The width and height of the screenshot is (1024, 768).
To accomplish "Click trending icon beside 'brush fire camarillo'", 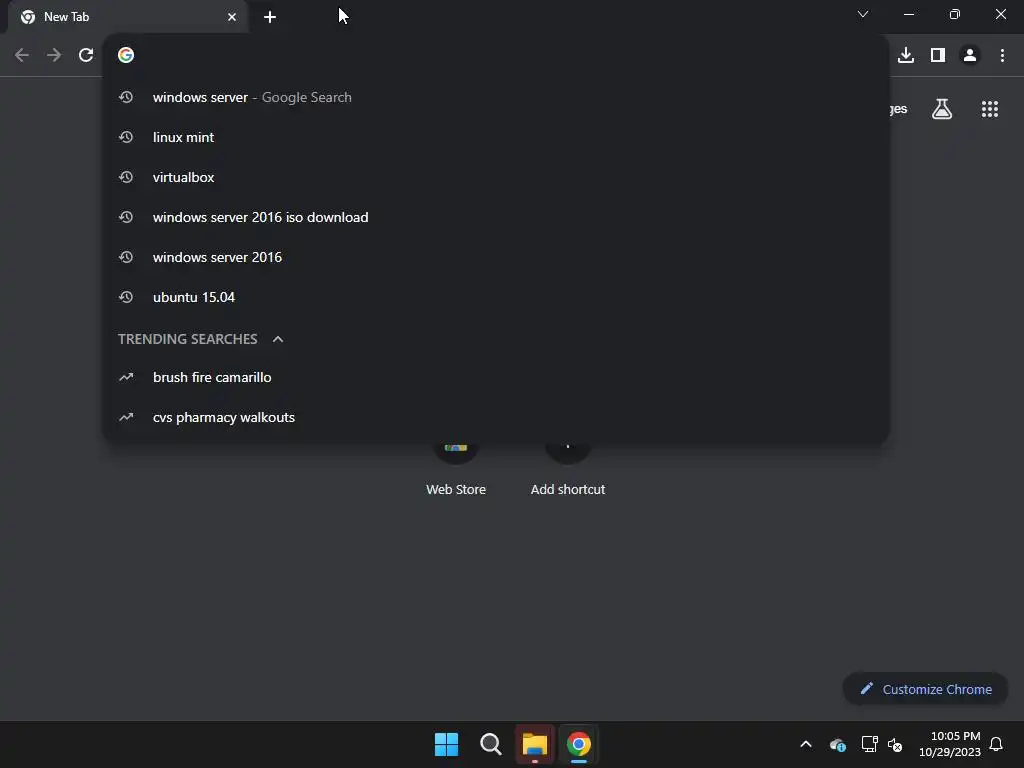I will tap(126, 377).
